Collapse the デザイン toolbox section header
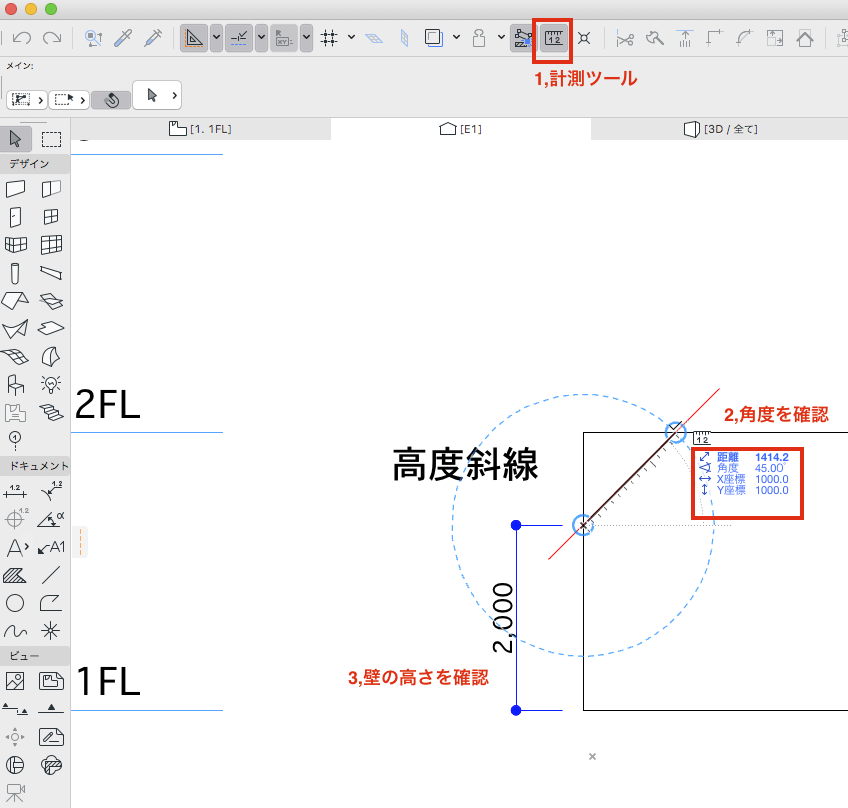 pos(35,163)
